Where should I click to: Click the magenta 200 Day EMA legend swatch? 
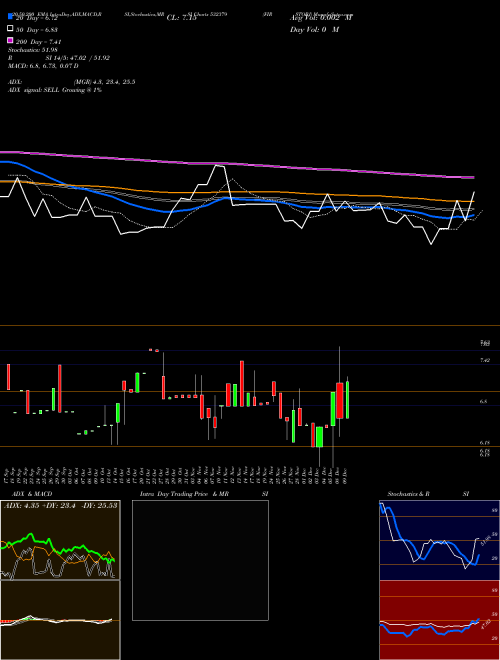(10, 41)
